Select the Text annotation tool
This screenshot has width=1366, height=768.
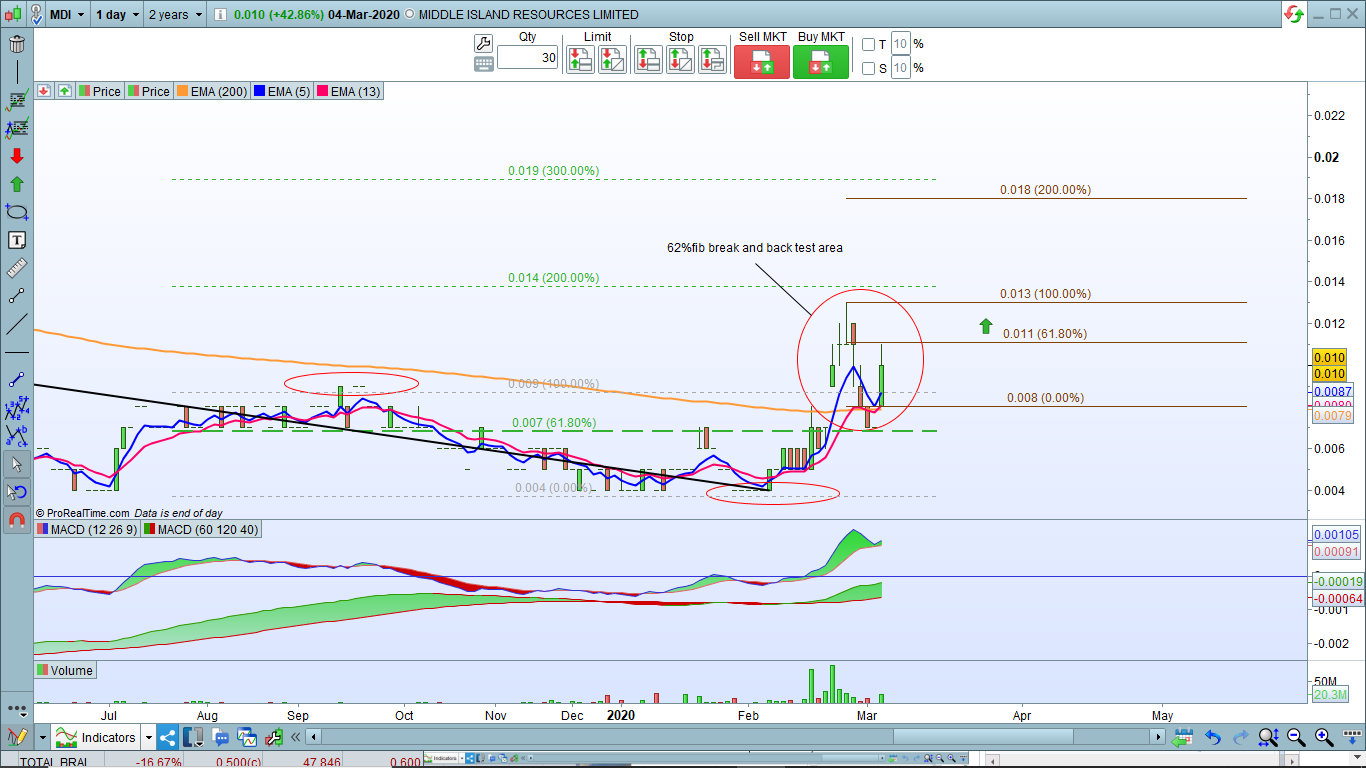[16, 240]
